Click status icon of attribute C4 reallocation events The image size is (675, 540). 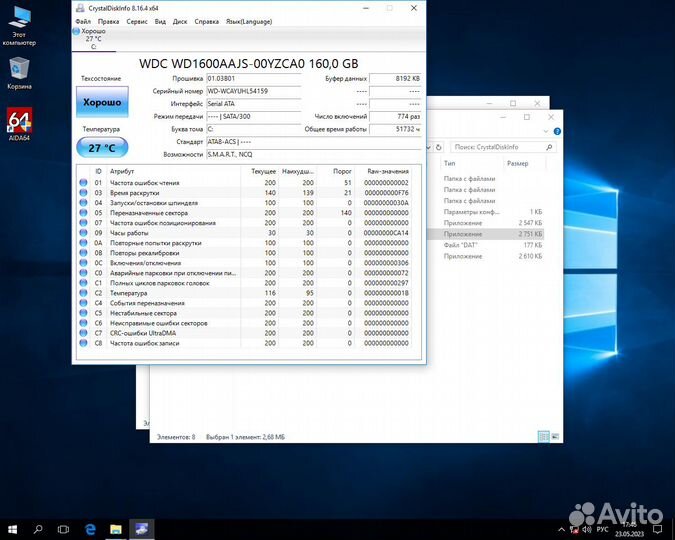(84, 303)
